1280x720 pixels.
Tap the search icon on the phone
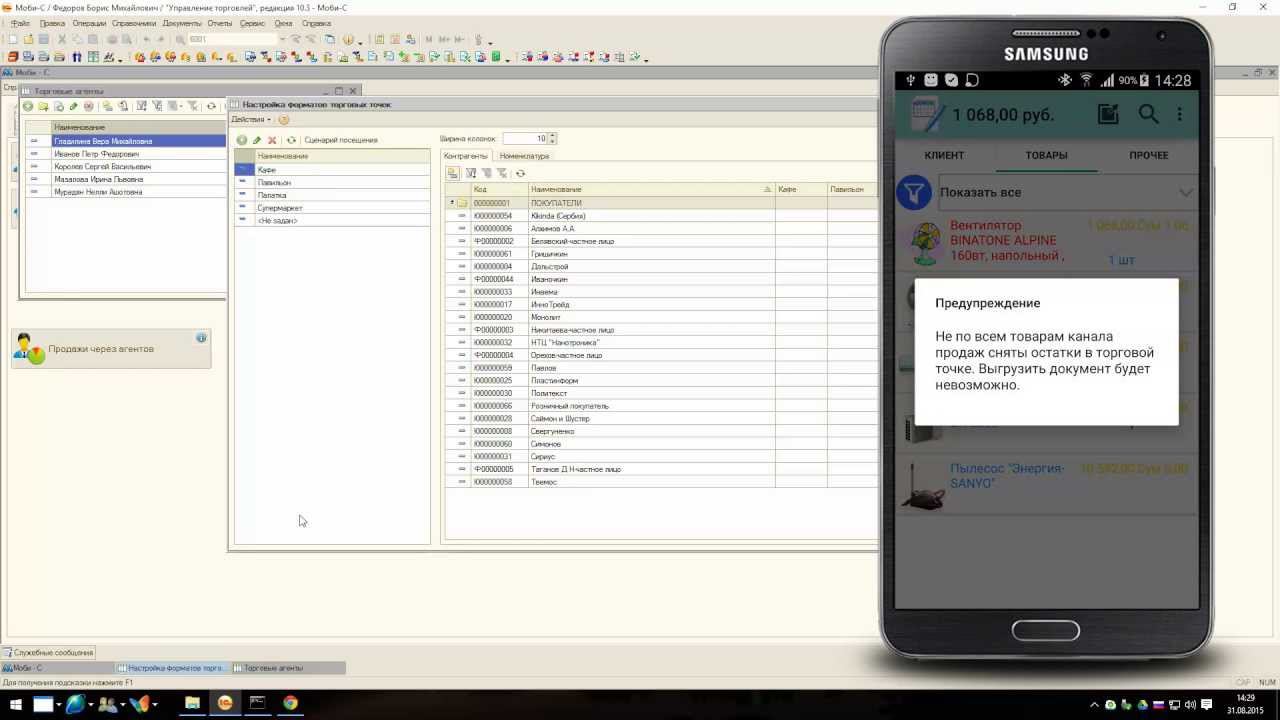[1148, 114]
